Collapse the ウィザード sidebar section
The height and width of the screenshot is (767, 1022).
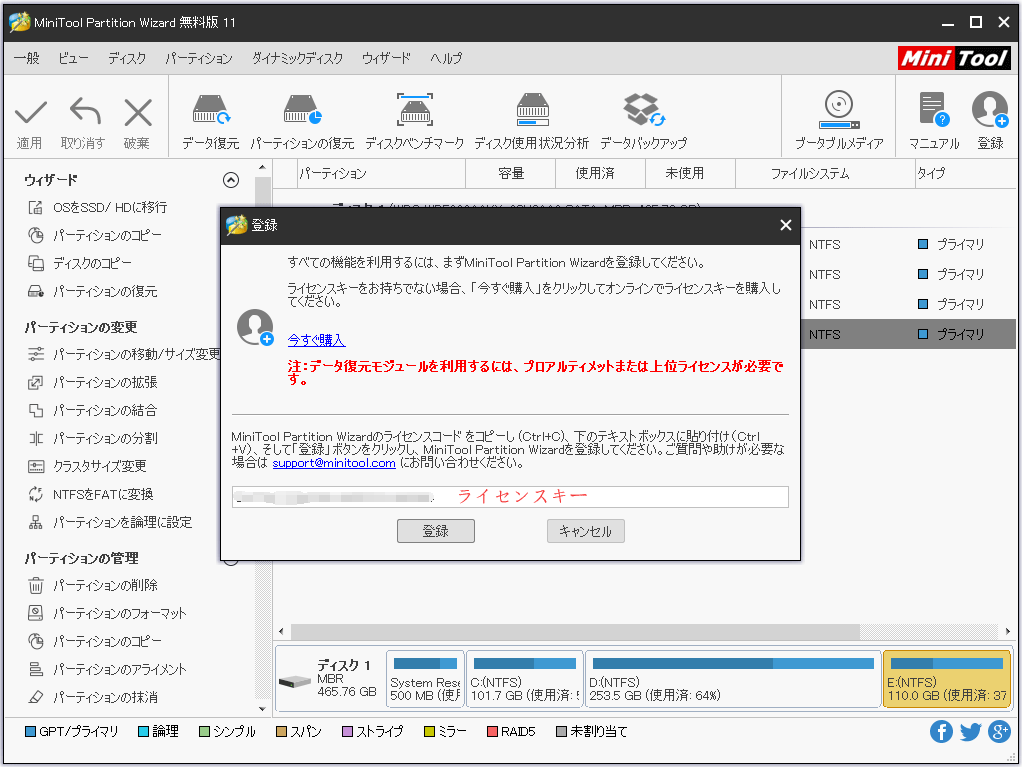[230, 180]
